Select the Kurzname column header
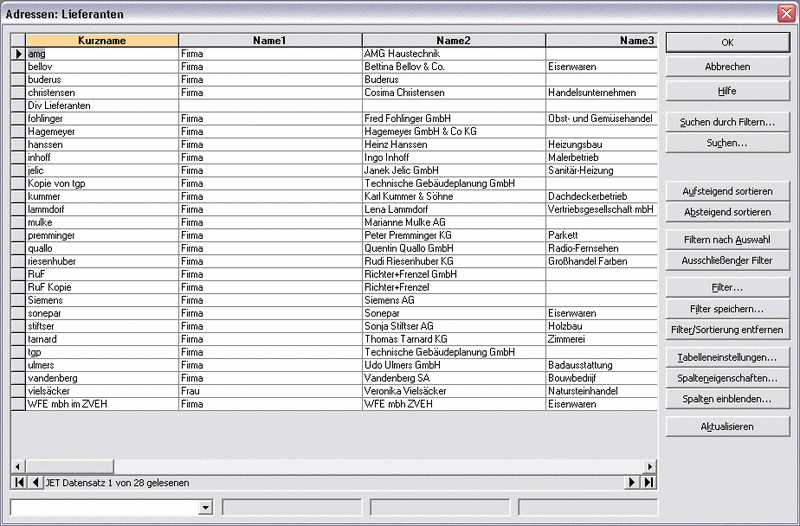This screenshot has height=526, width=800. 102,40
